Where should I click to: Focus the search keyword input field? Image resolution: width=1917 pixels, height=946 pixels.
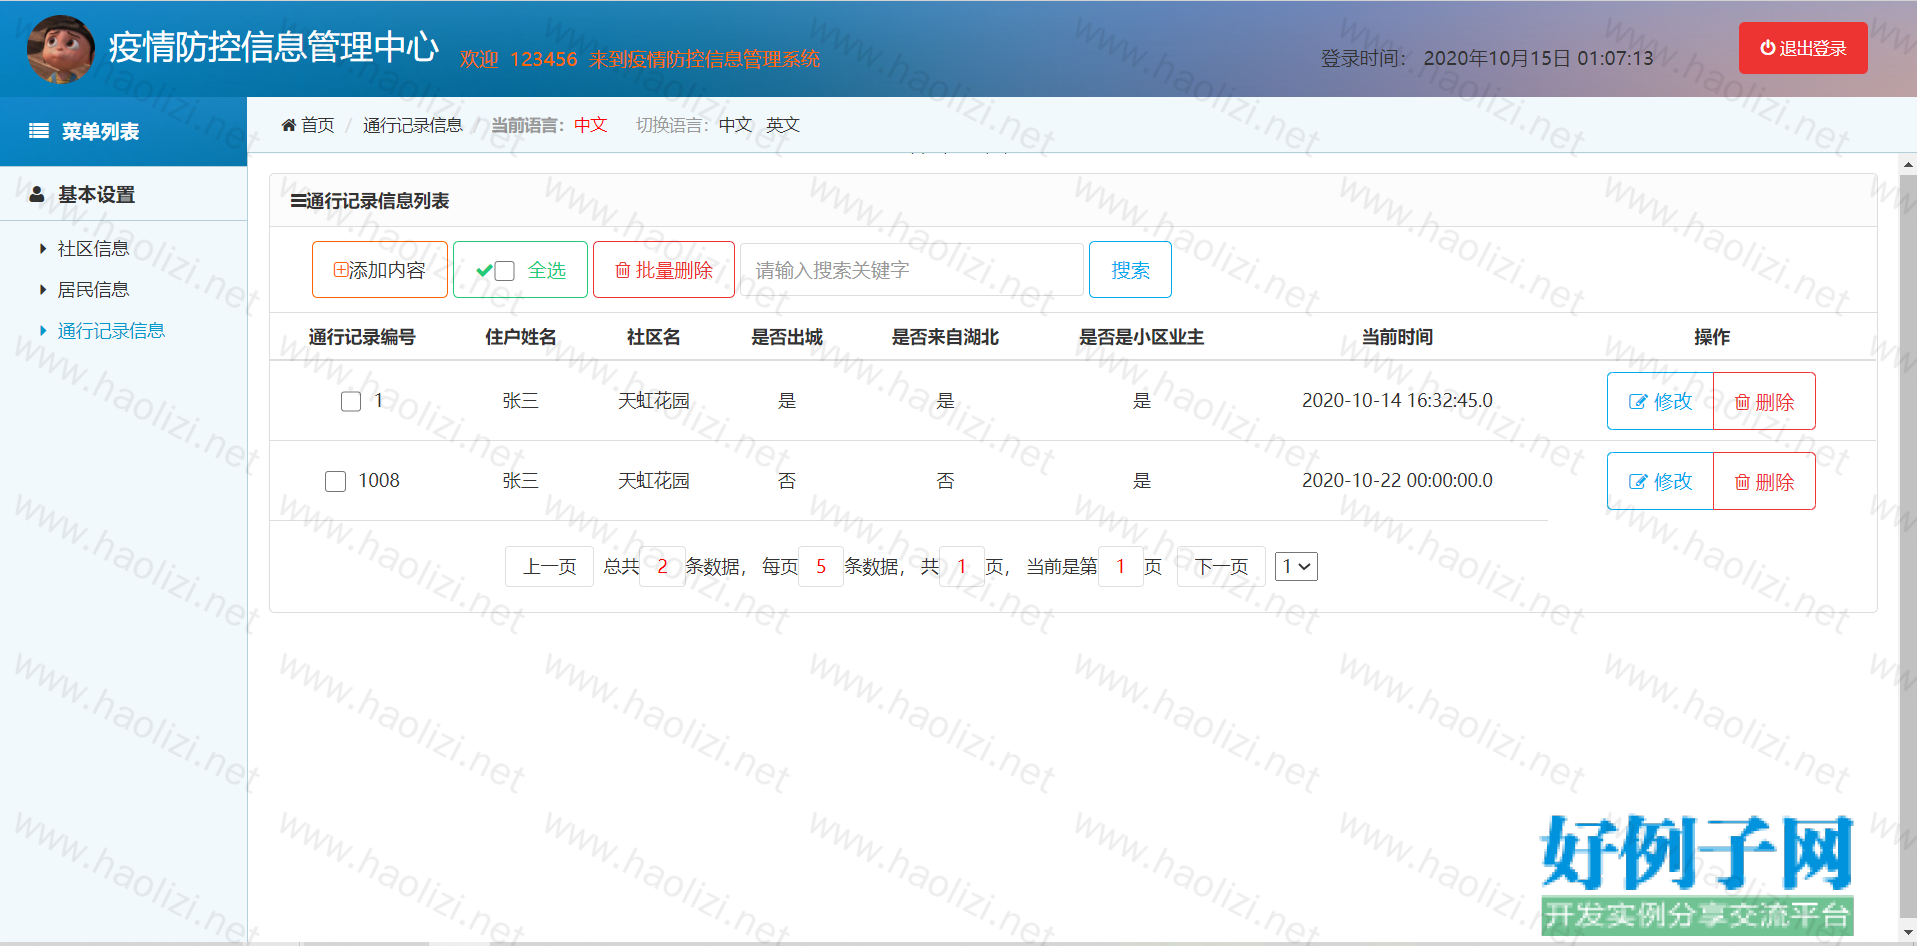[x=911, y=270]
